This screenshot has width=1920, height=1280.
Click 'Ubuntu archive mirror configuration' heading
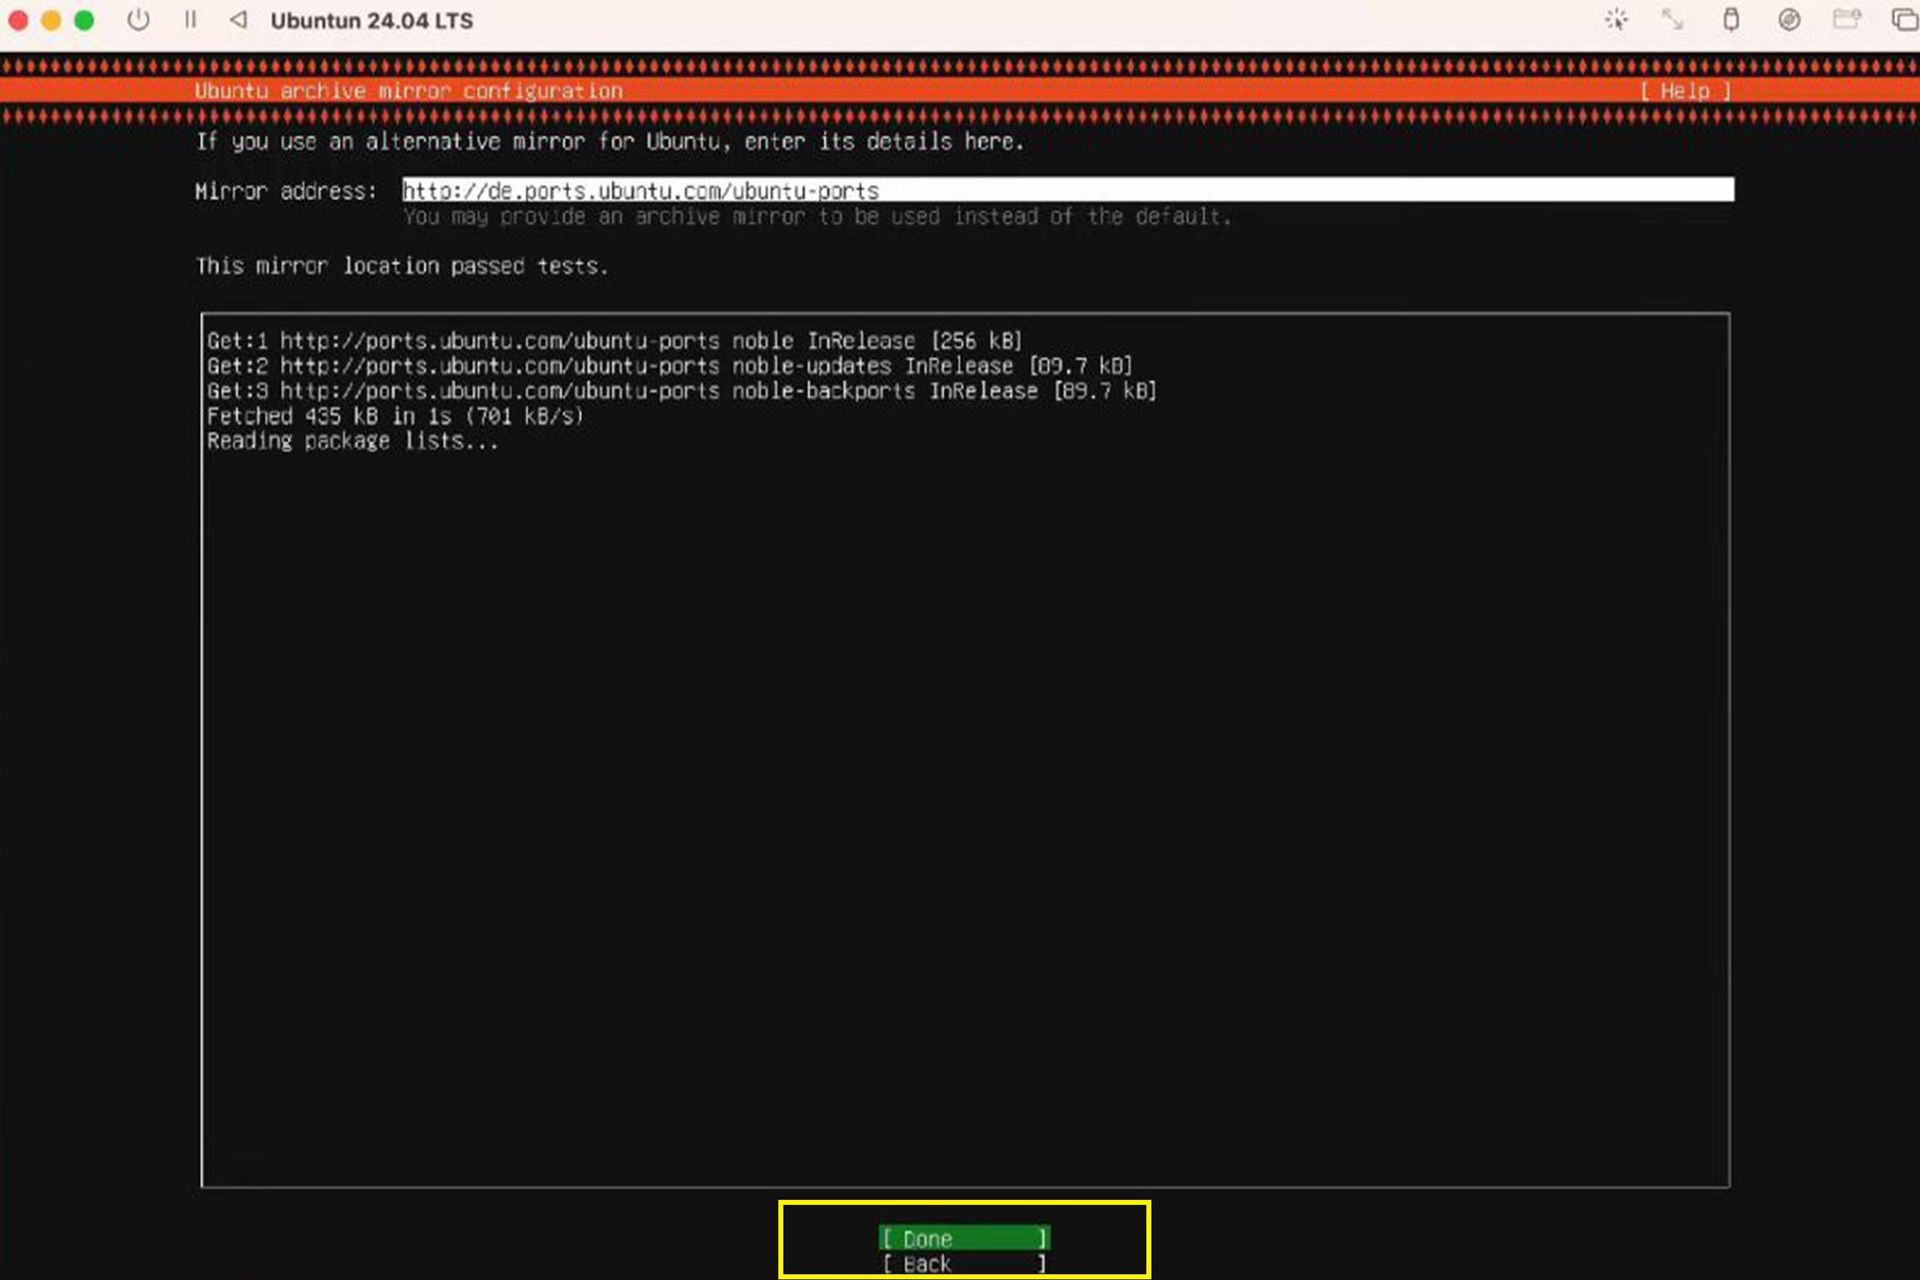408,91
